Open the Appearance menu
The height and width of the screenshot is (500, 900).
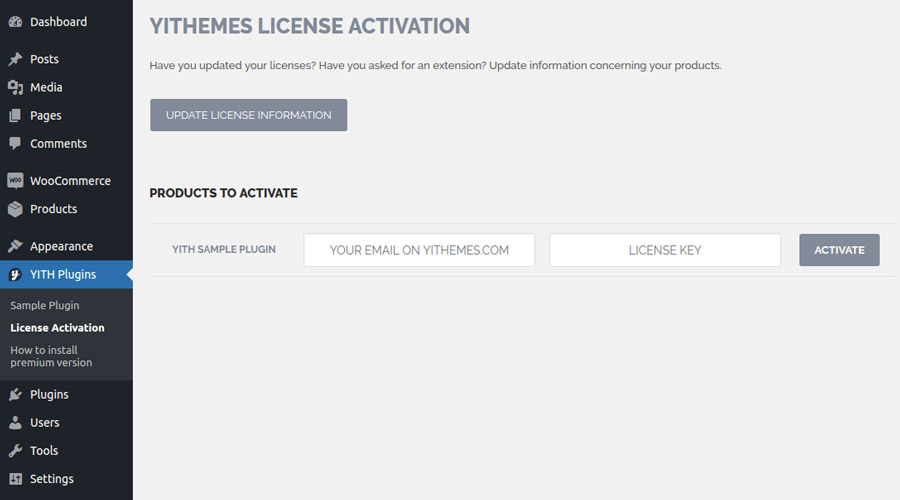click(61, 246)
